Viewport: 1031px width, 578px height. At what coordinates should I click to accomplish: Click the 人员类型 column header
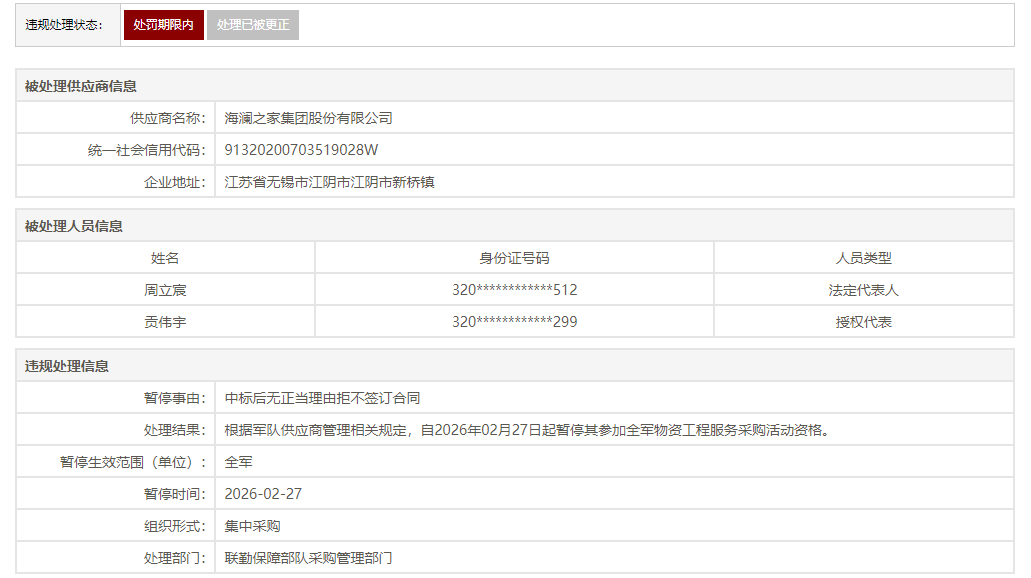(864, 258)
